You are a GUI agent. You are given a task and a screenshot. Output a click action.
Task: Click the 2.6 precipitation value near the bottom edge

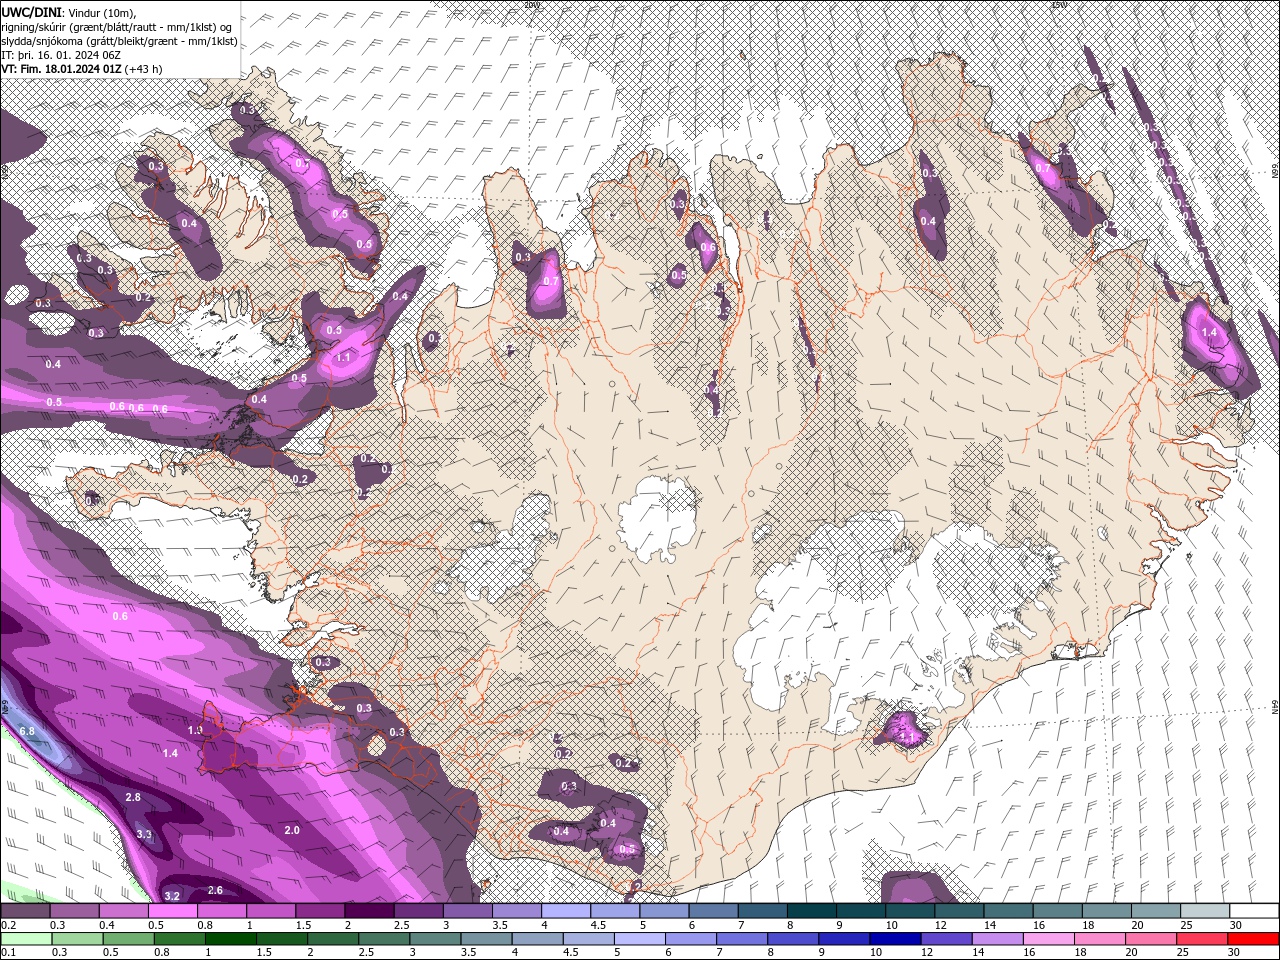point(215,890)
